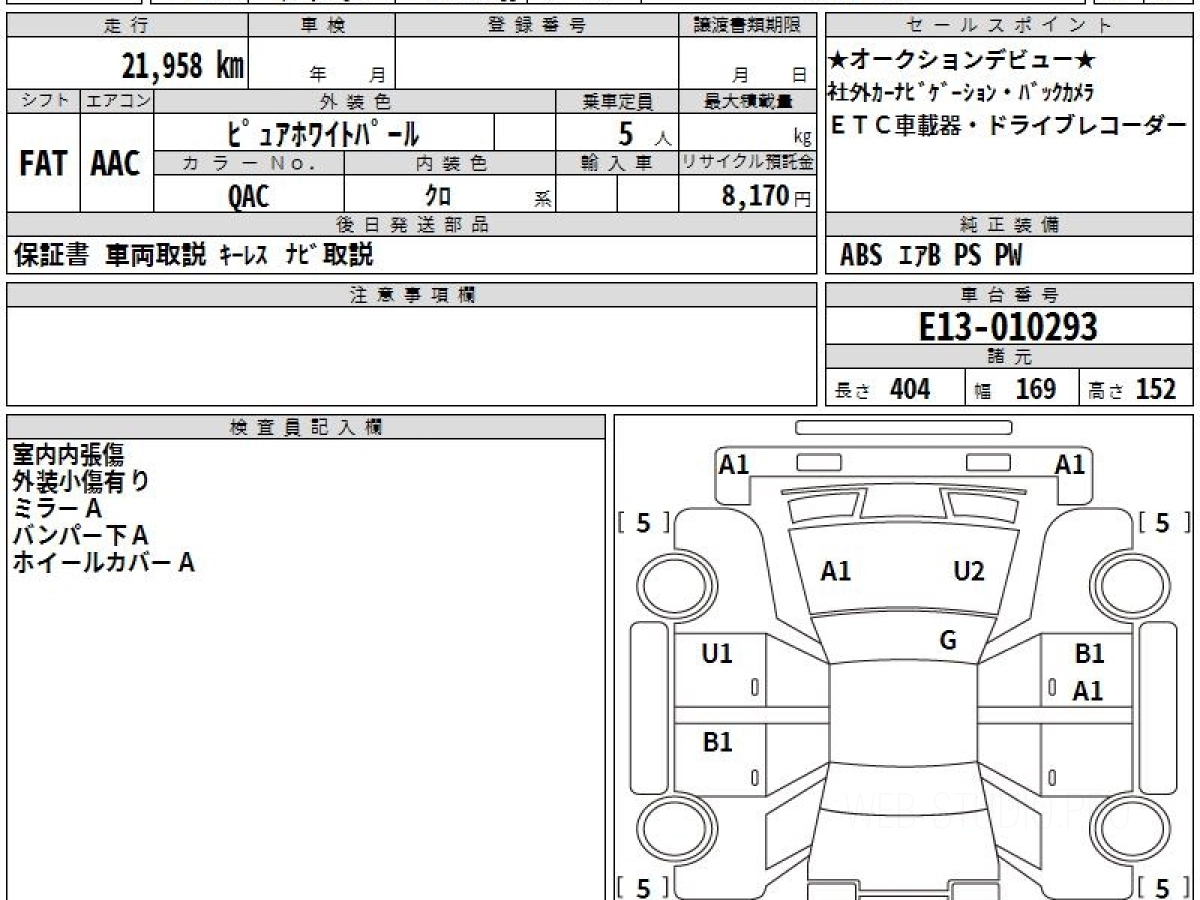Click the AAC air conditioner value
1200x900 pixels.
click(116, 165)
